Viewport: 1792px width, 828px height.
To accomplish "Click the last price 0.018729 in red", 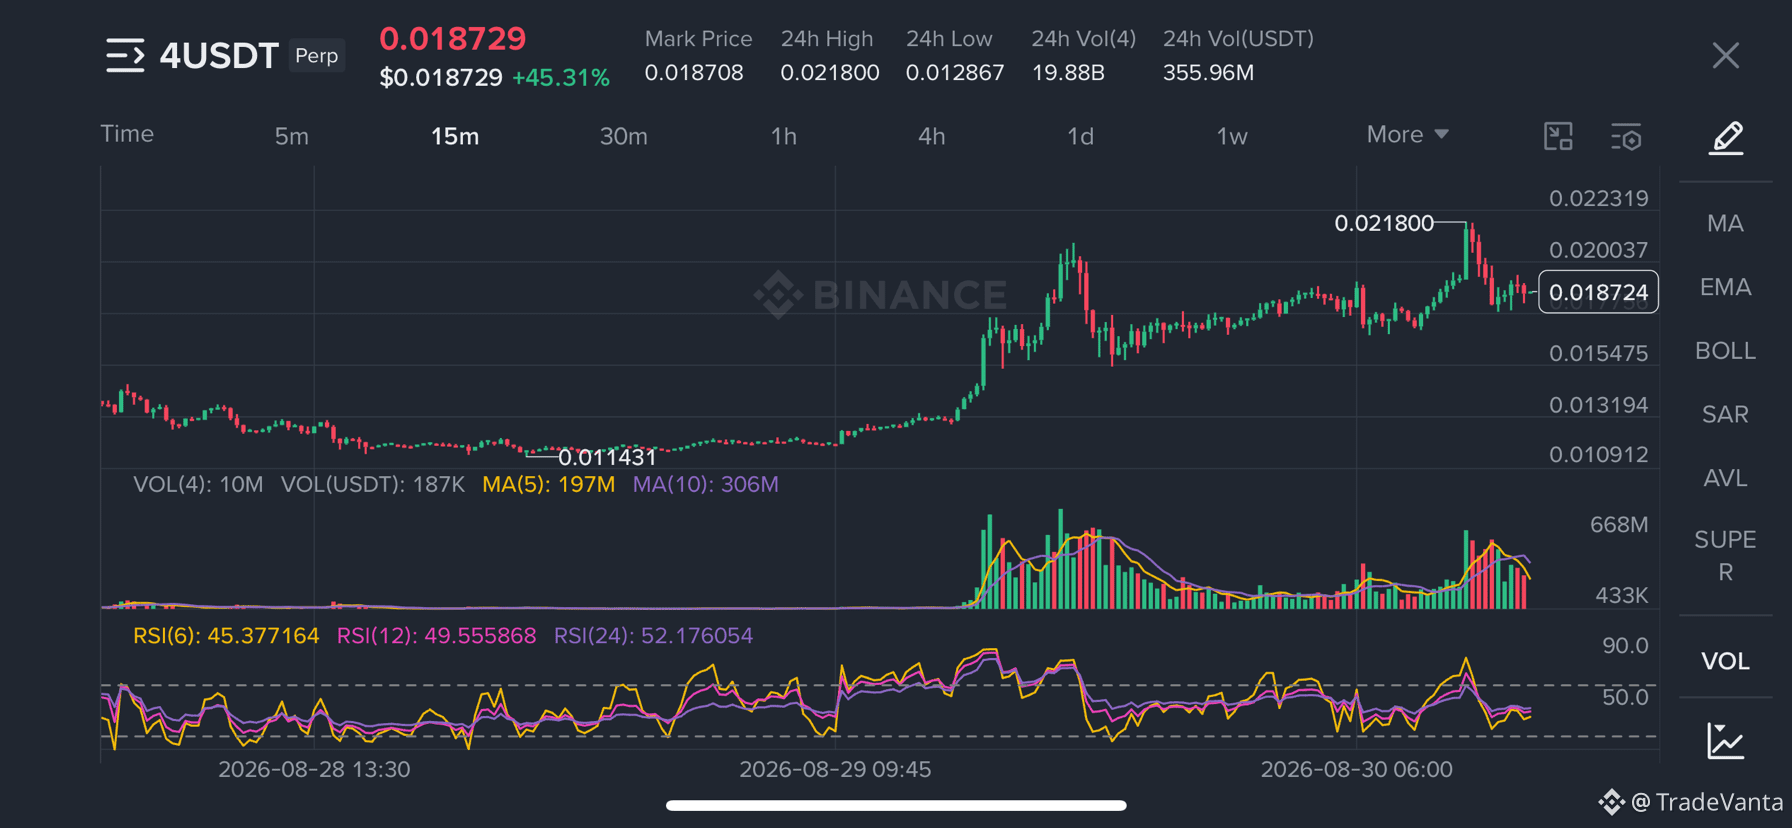I will click(x=453, y=38).
